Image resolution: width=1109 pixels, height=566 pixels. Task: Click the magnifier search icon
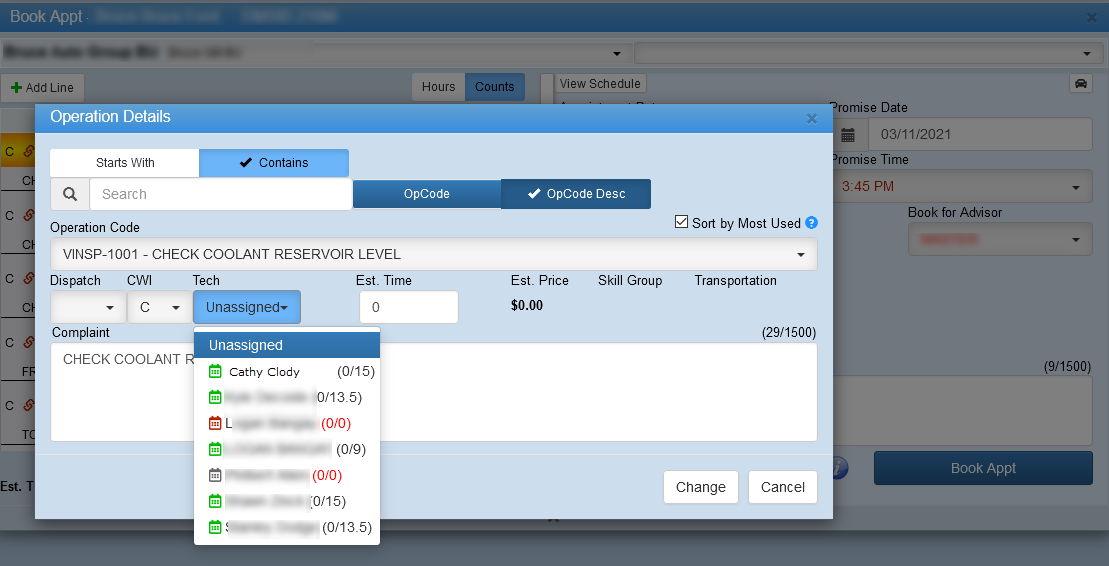69,194
